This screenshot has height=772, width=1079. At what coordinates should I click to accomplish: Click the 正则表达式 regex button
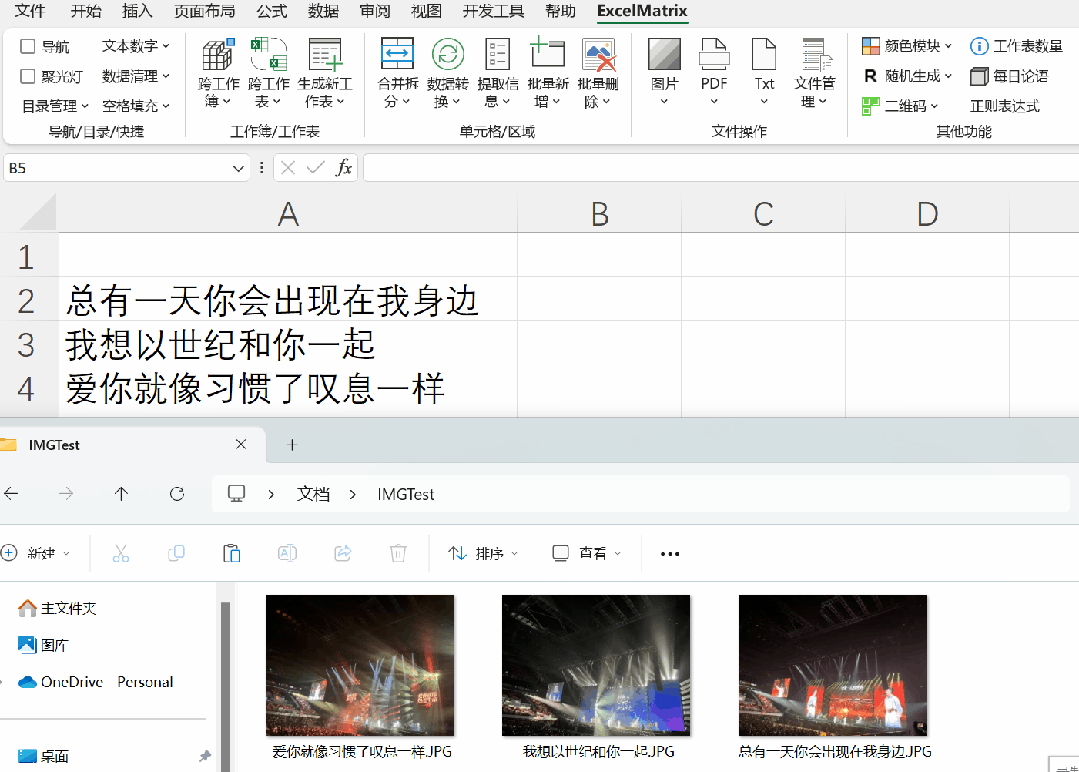(1004, 106)
